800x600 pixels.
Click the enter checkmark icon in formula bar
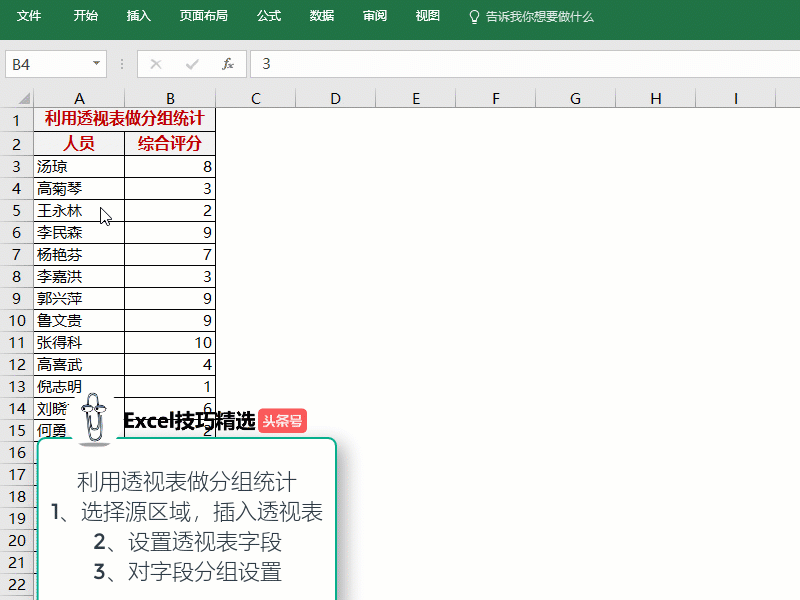[x=192, y=64]
